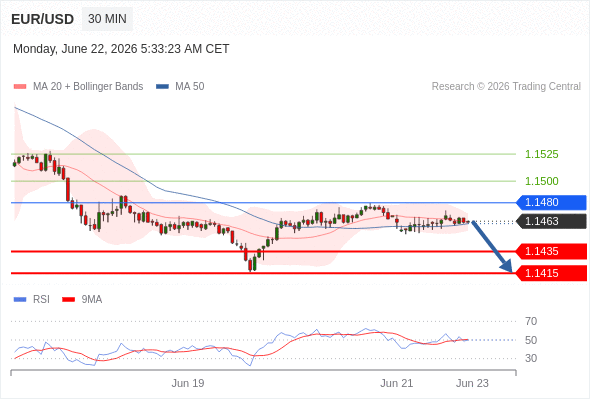
Task: Click the Jun 19 date axis label
Action: click(188, 383)
